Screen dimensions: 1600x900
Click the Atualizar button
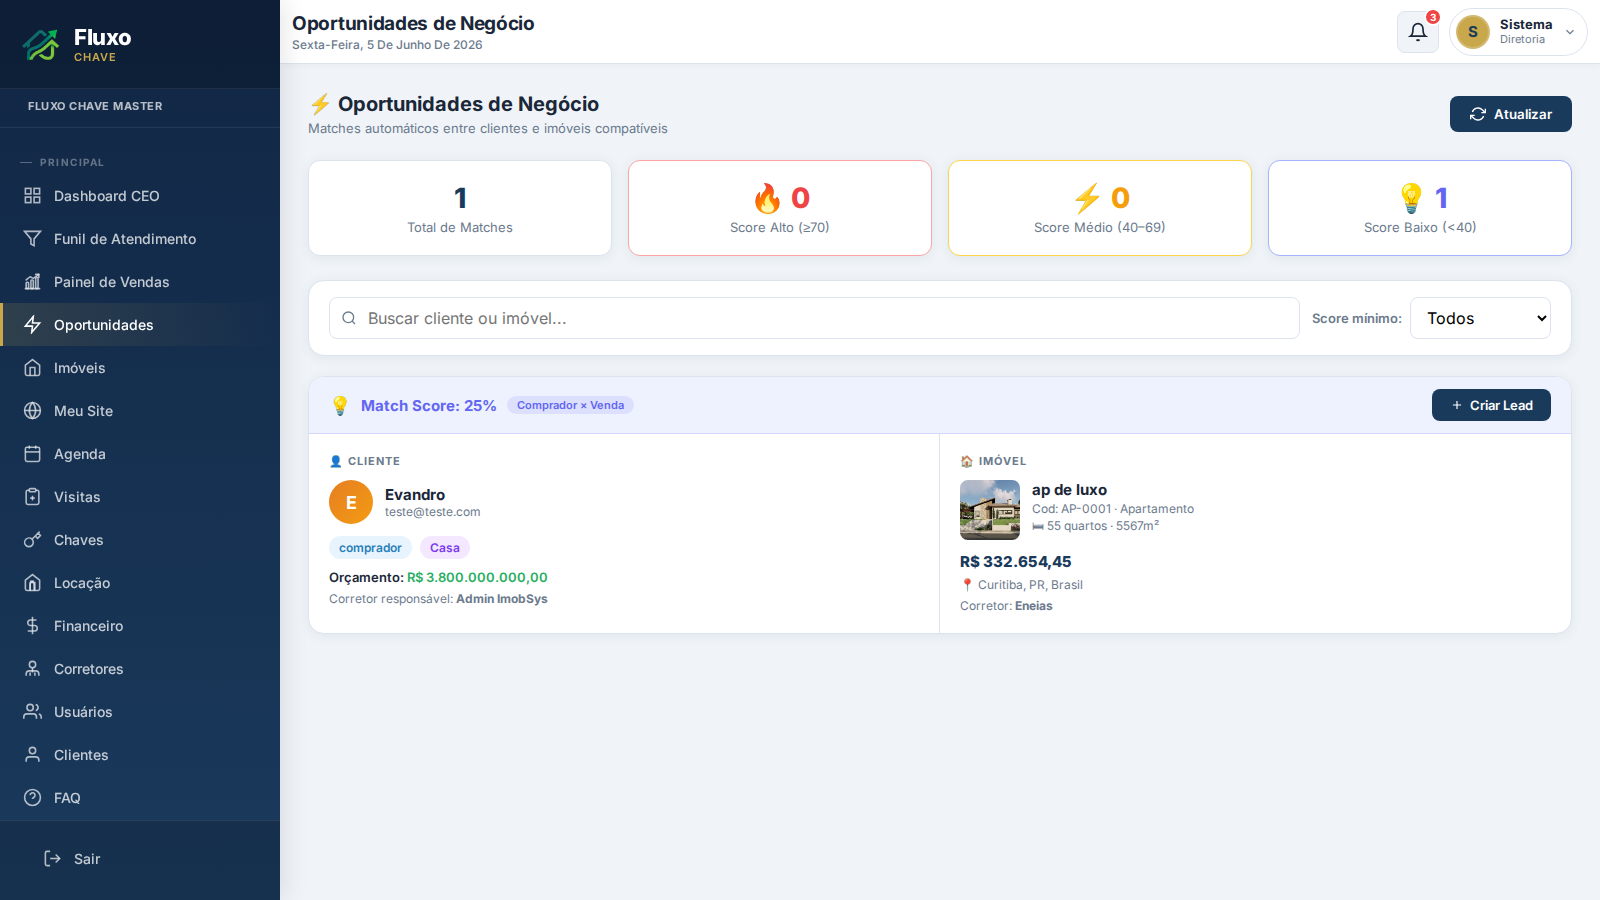(x=1511, y=114)
